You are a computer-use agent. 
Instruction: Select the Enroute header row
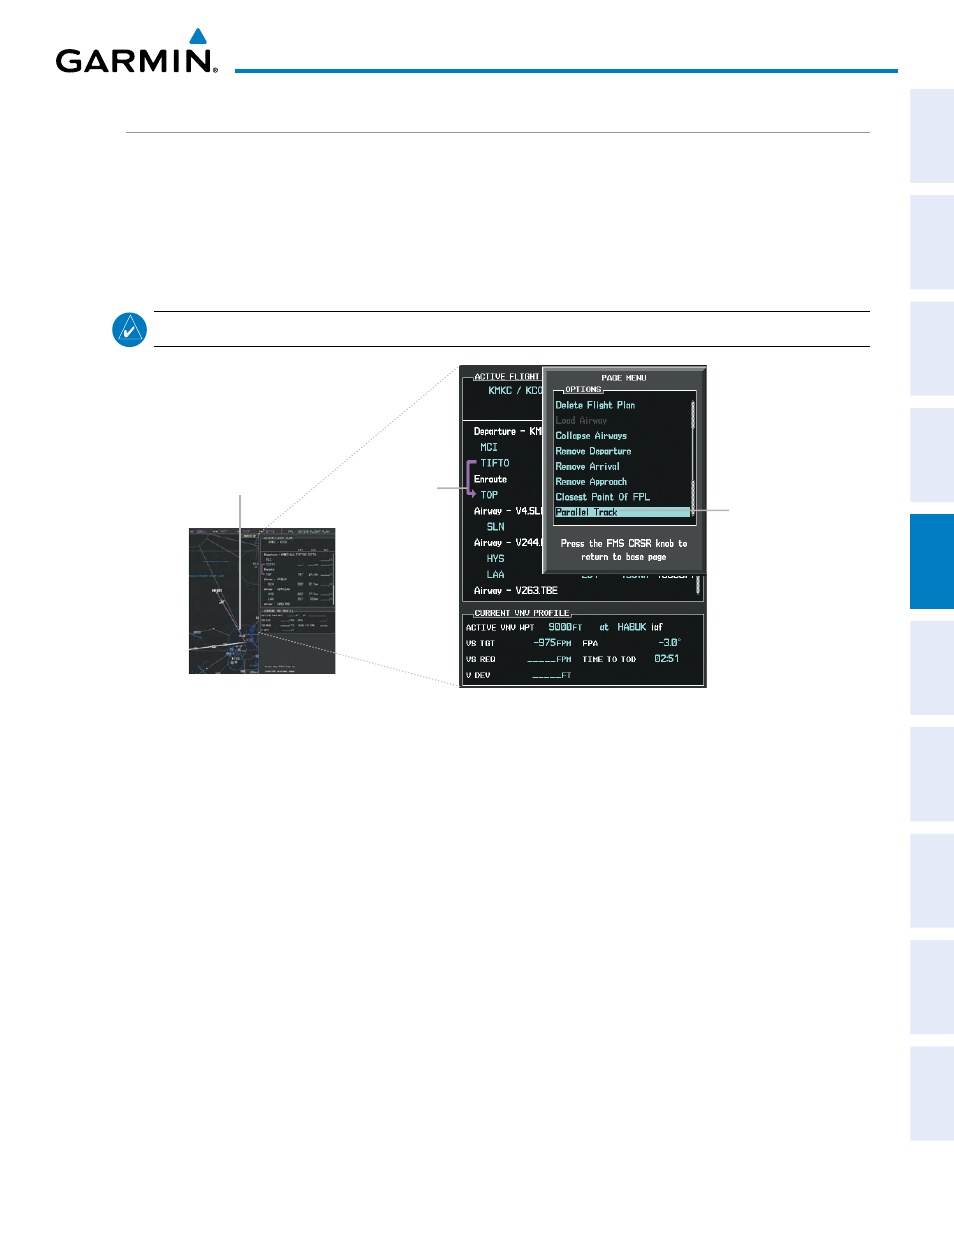(490, 479)
